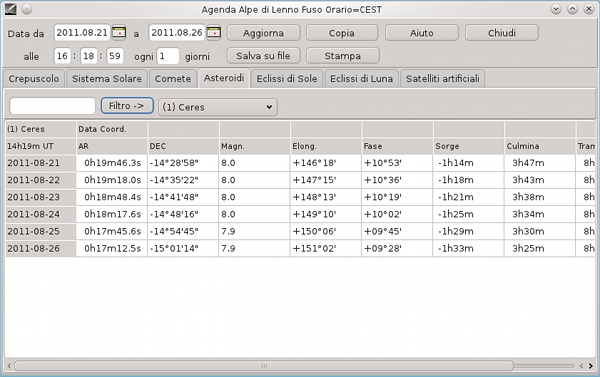Image resolution: width=600 pixels, height=377 pixels.
Task: Select row 2011-08-26
Action: click(41, 248)
